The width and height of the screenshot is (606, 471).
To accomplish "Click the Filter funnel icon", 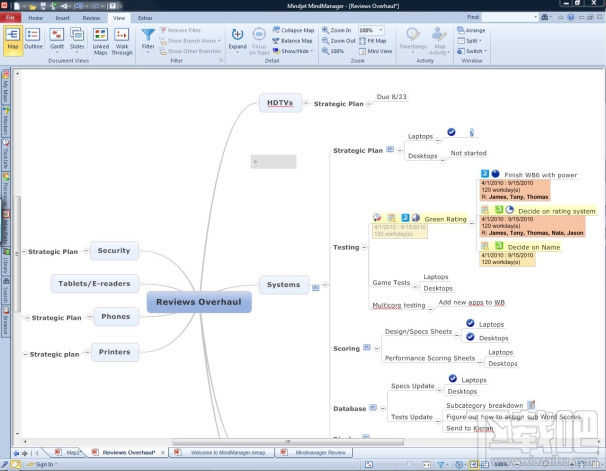I will click(148, 35).
